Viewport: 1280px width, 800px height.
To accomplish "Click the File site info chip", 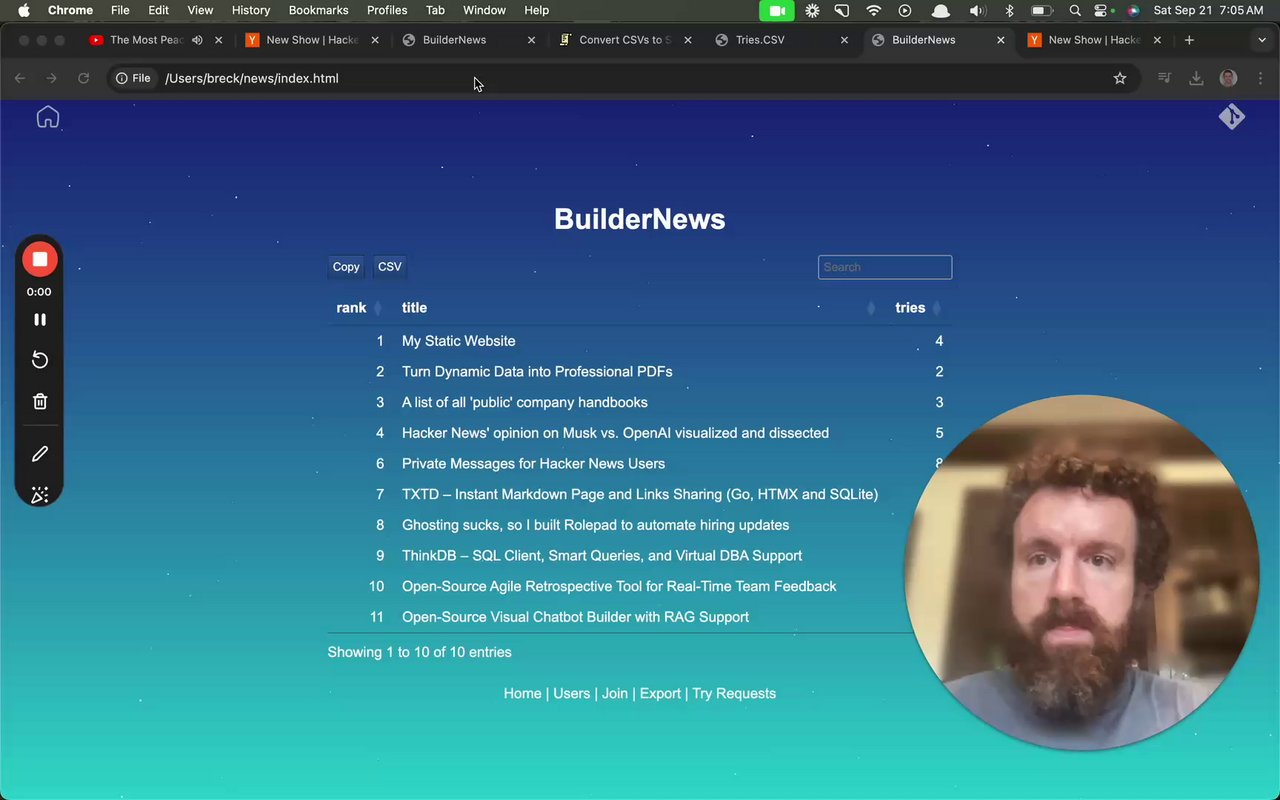I will [133, 78].
